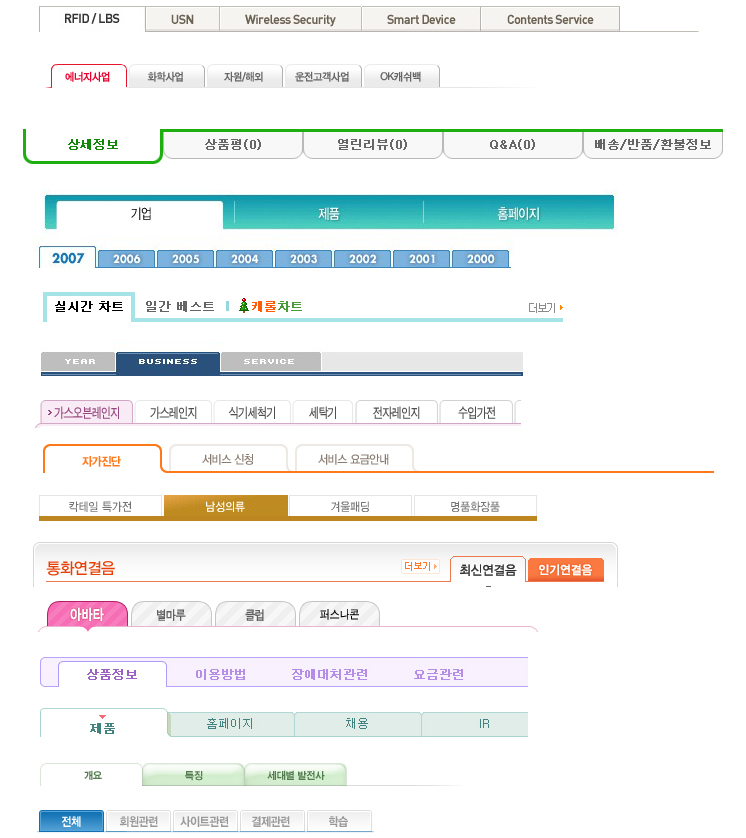This screenshot has width=746, height=838.
Task: Select the BUSINESS tab
Action: (167, 362)
